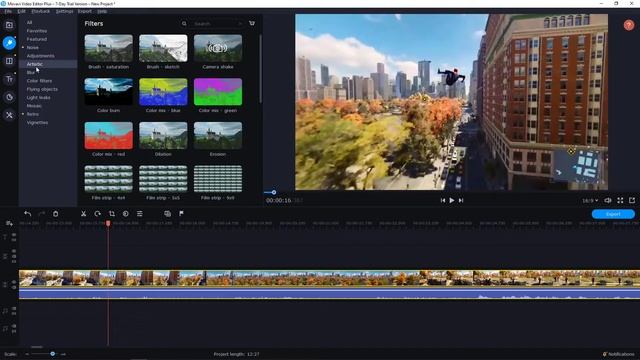This screenshot has height=360, width=640.
Task: Select the Flying objects category
Action: pyautogui.click(x=42, y=89)
